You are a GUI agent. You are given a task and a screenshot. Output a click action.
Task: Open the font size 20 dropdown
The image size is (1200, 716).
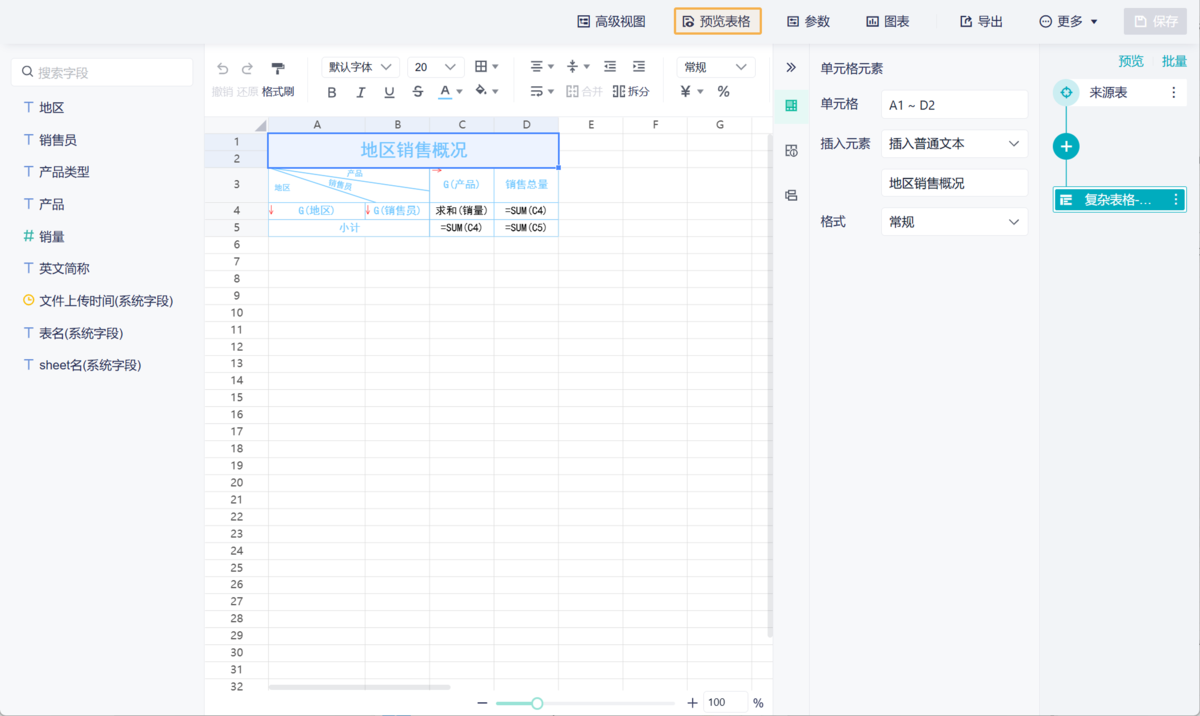tap(435, 66)
